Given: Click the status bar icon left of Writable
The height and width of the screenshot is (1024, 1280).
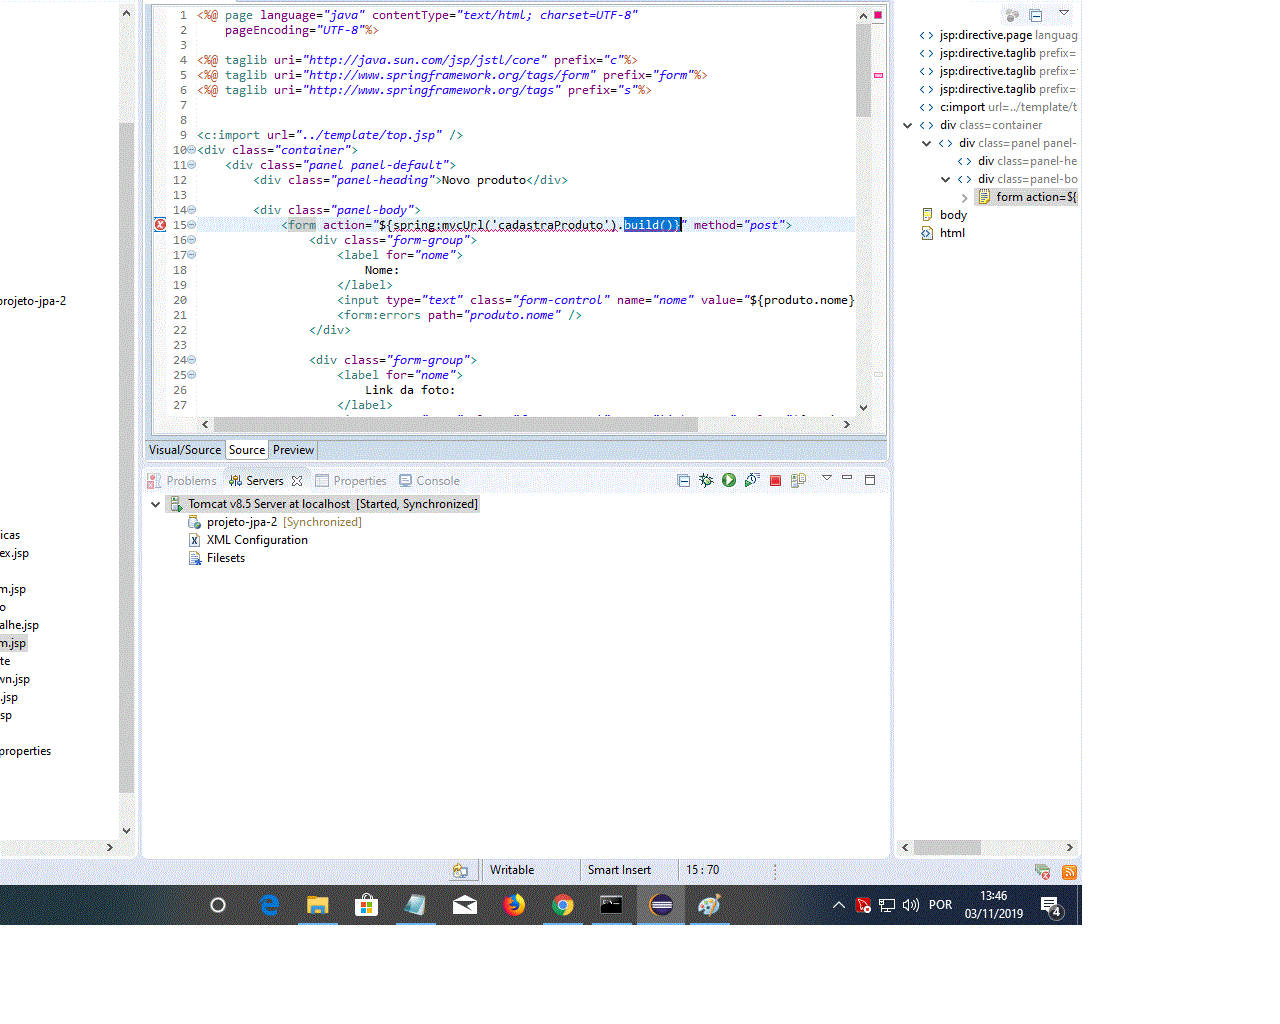Looking at the screenshot, I should tap(460, 871).
